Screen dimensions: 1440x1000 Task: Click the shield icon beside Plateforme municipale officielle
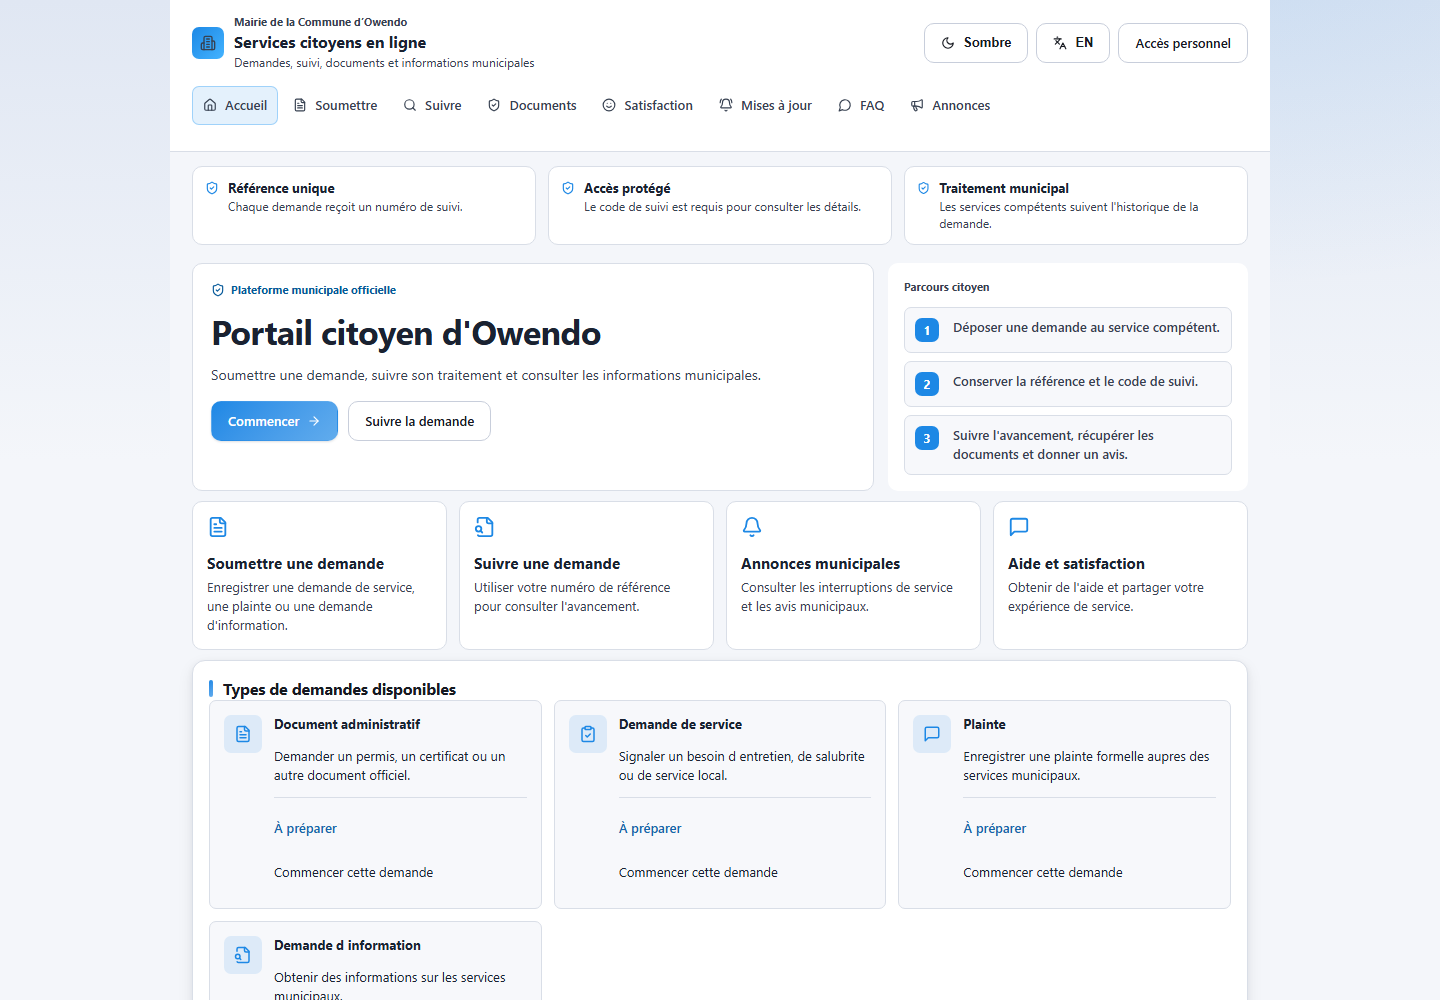coord(218,290)
